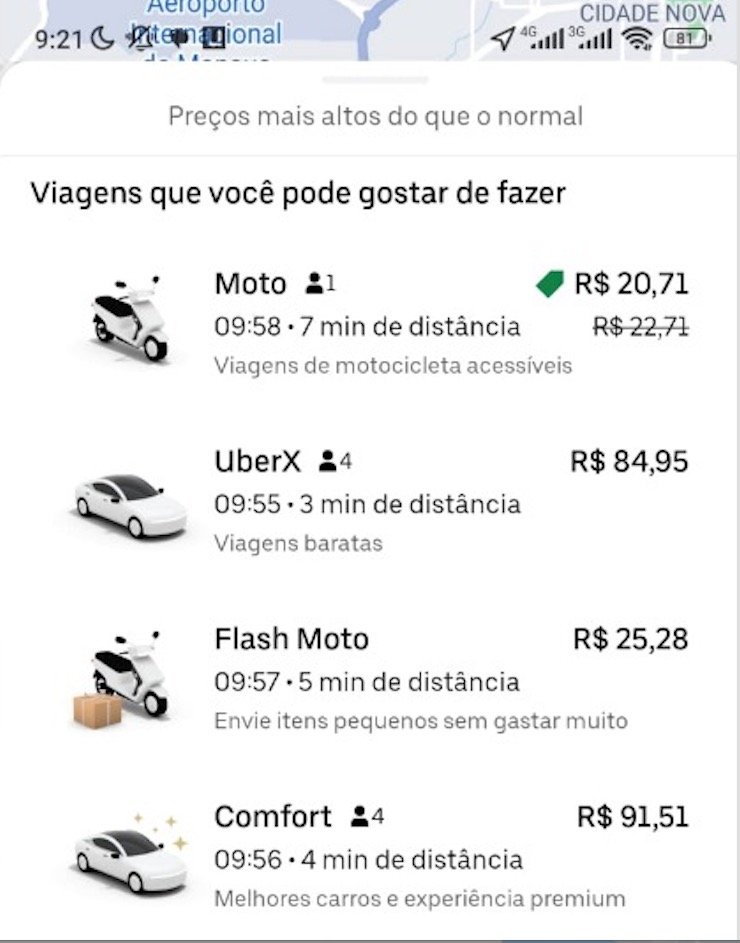Screen dimensions: 740x943
Task: Tap the Moto passenger capacity icon
Action: click(320, 284)
